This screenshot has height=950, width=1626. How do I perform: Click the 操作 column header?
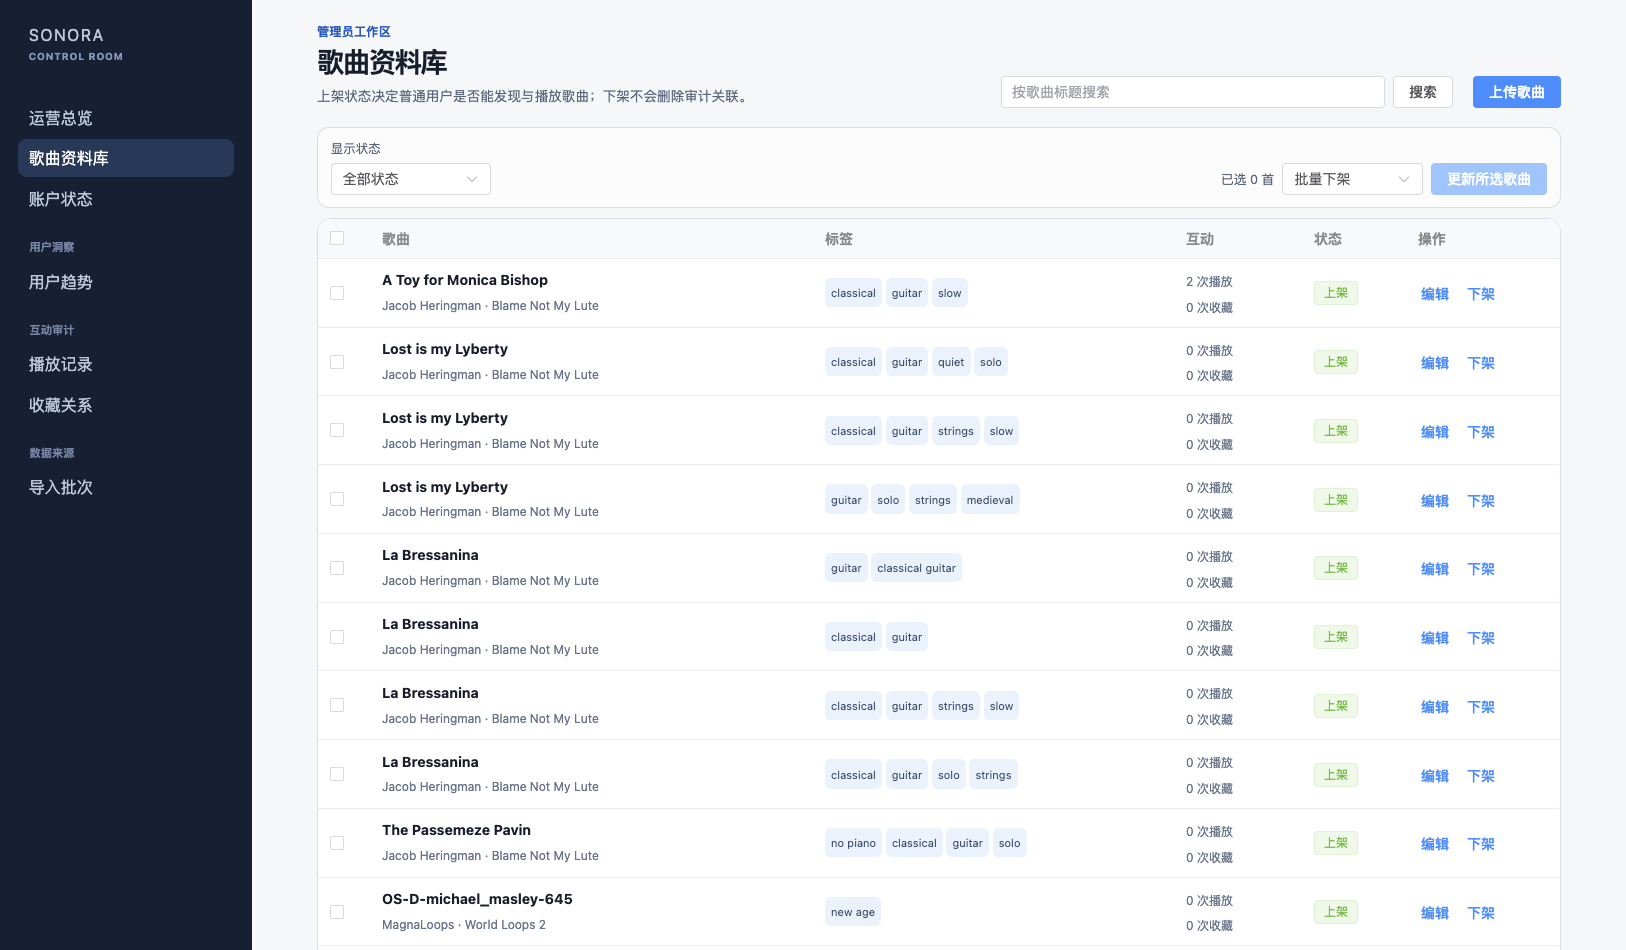point(1432,239)
